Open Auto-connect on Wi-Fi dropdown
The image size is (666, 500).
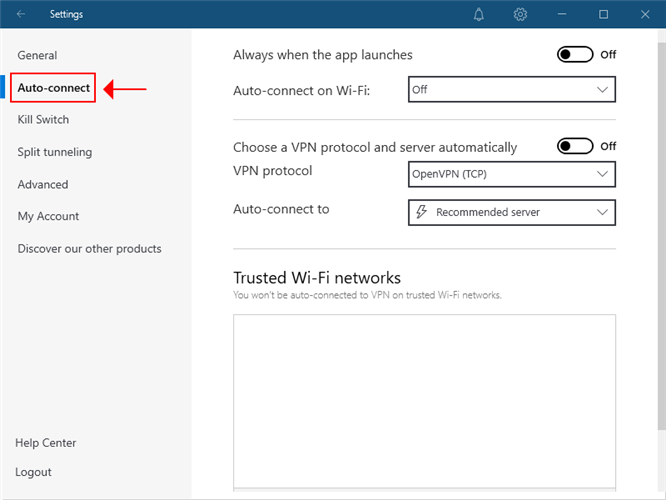pyautogui.click(x=511, y=90)
